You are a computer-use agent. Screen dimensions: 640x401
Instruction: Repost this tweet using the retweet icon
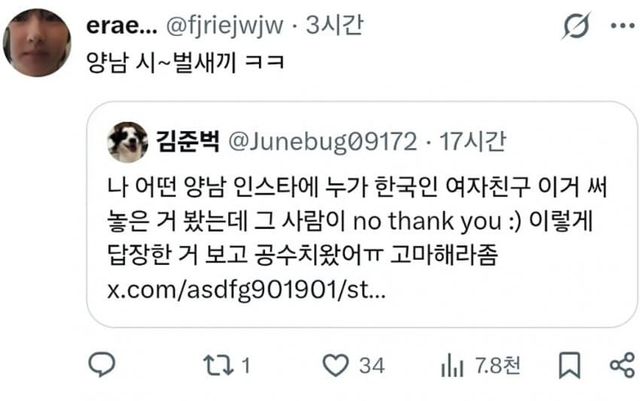point(218,365)
